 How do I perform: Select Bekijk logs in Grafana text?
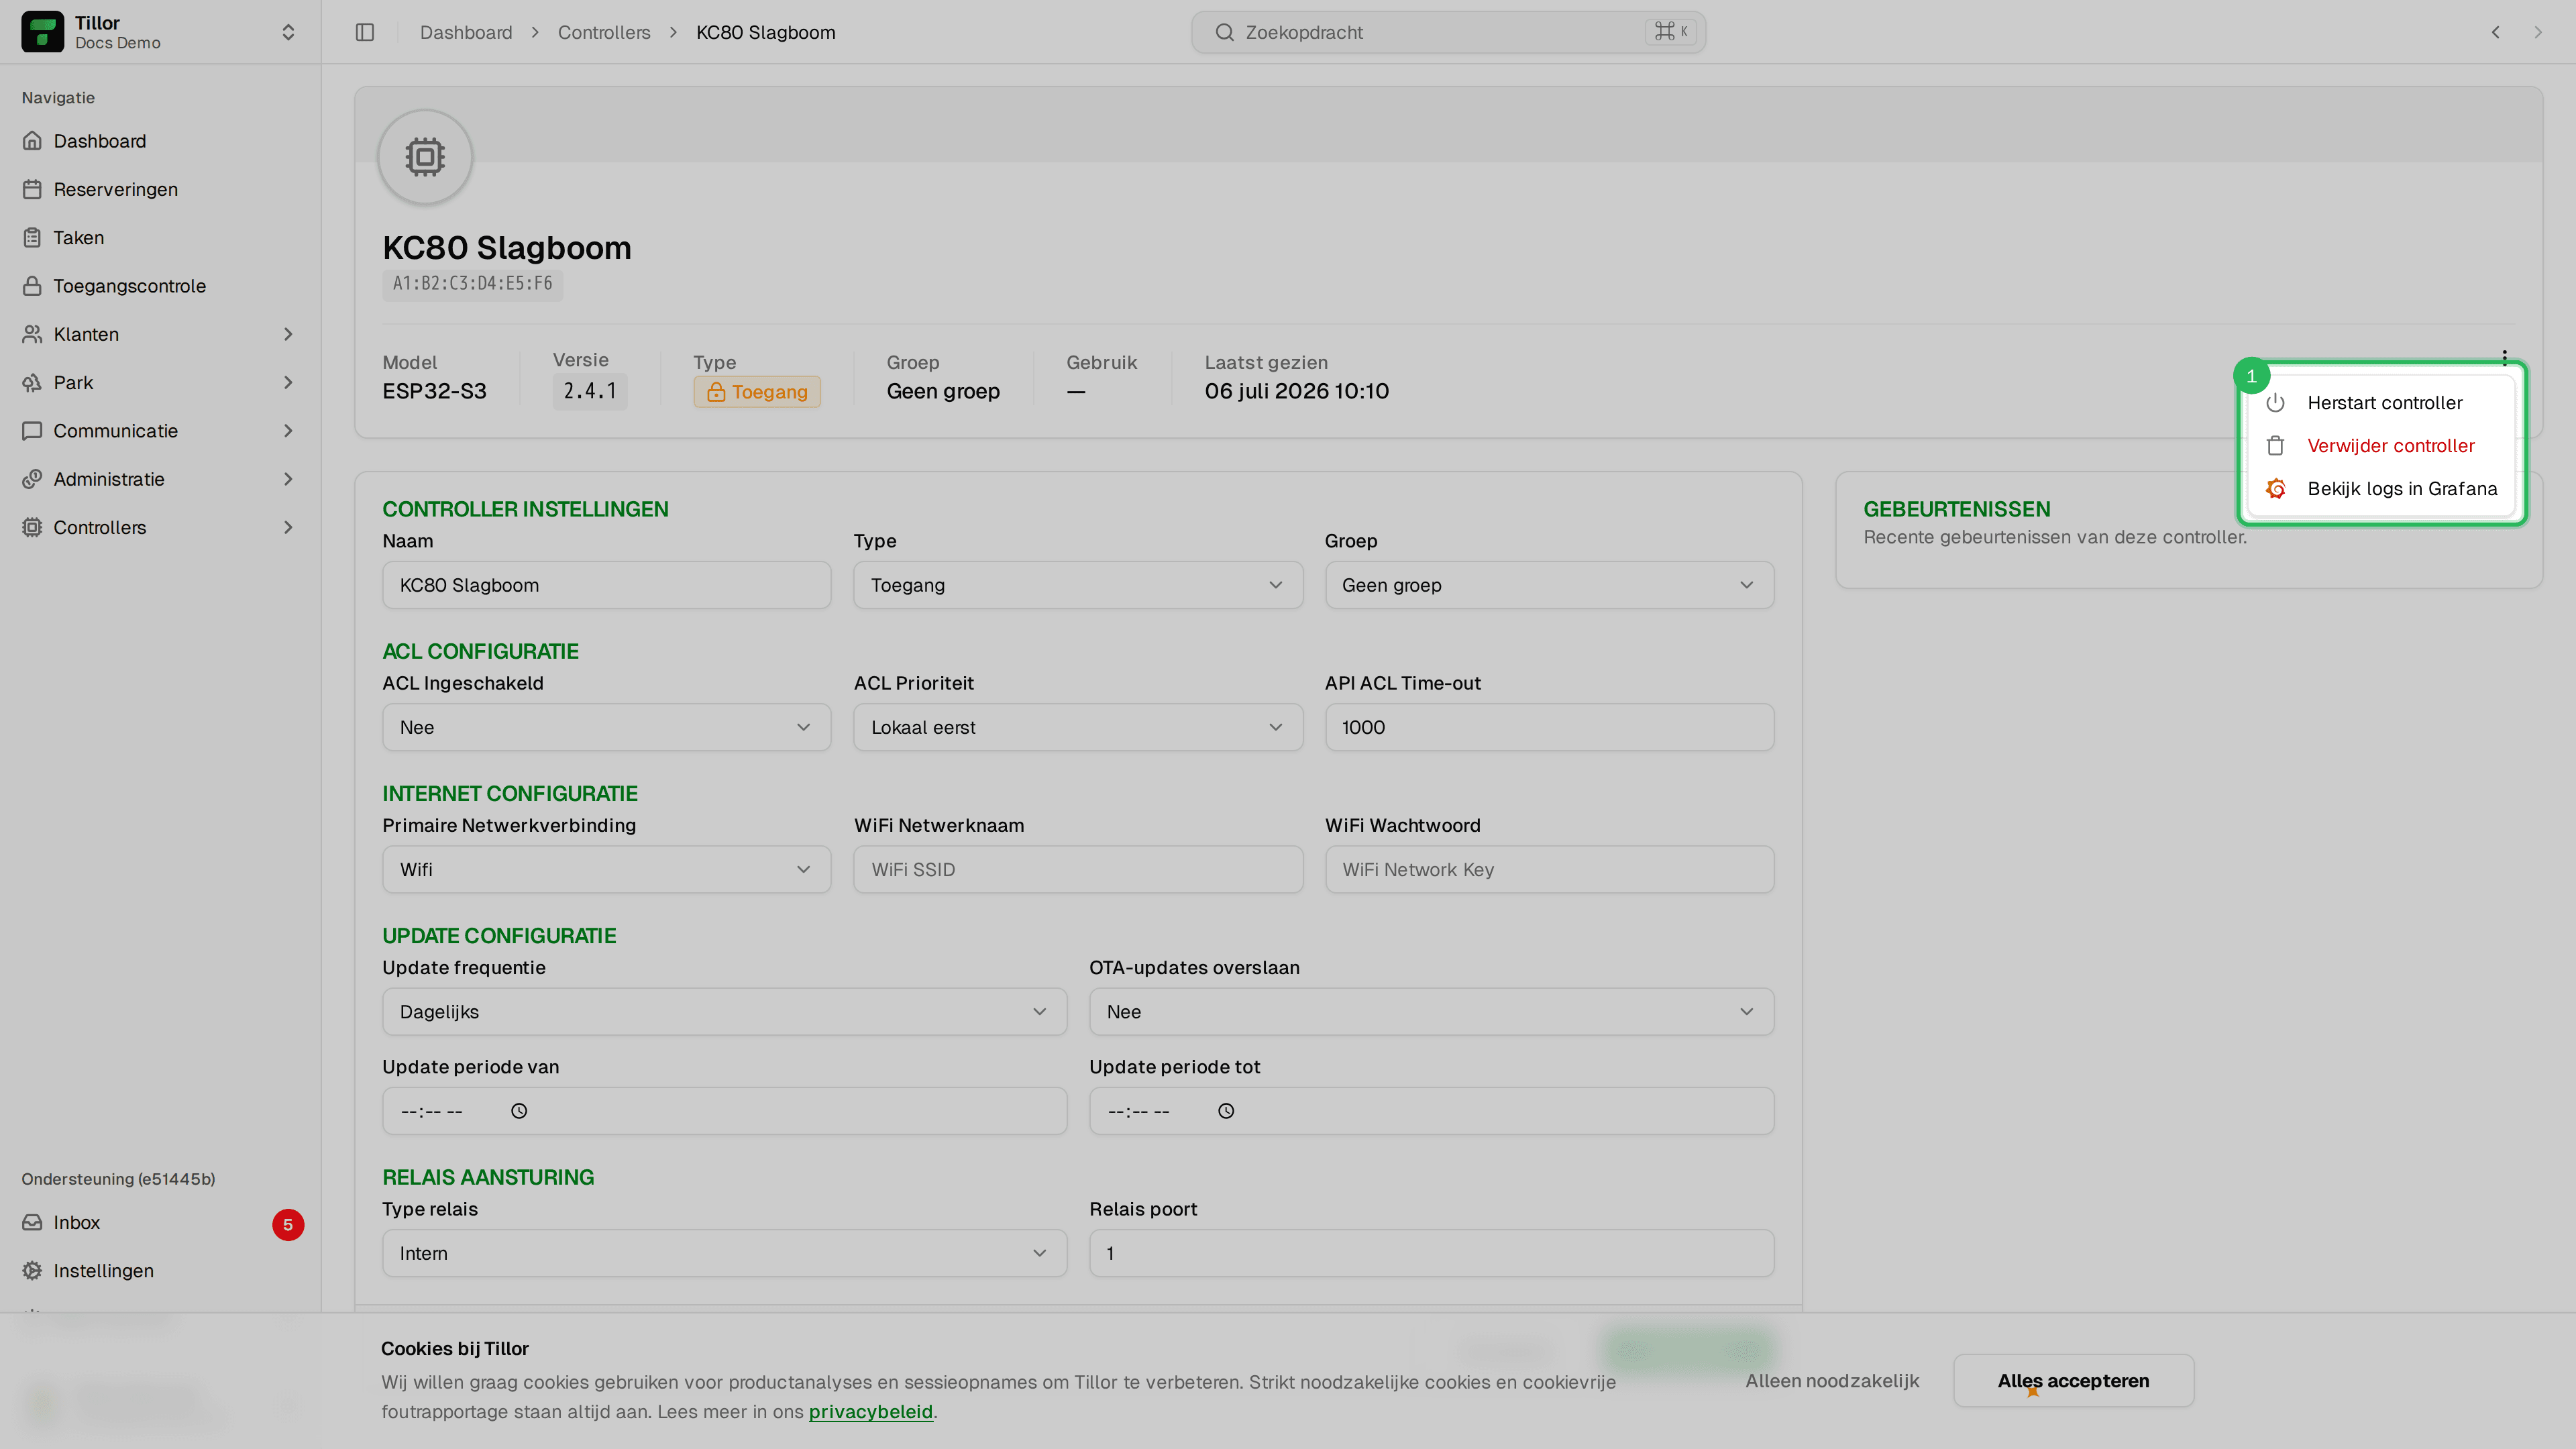coord(2402,489)
